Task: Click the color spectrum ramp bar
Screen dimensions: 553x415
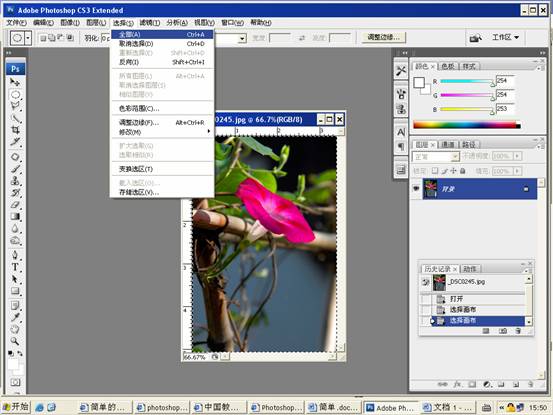Action: point(467,124)
